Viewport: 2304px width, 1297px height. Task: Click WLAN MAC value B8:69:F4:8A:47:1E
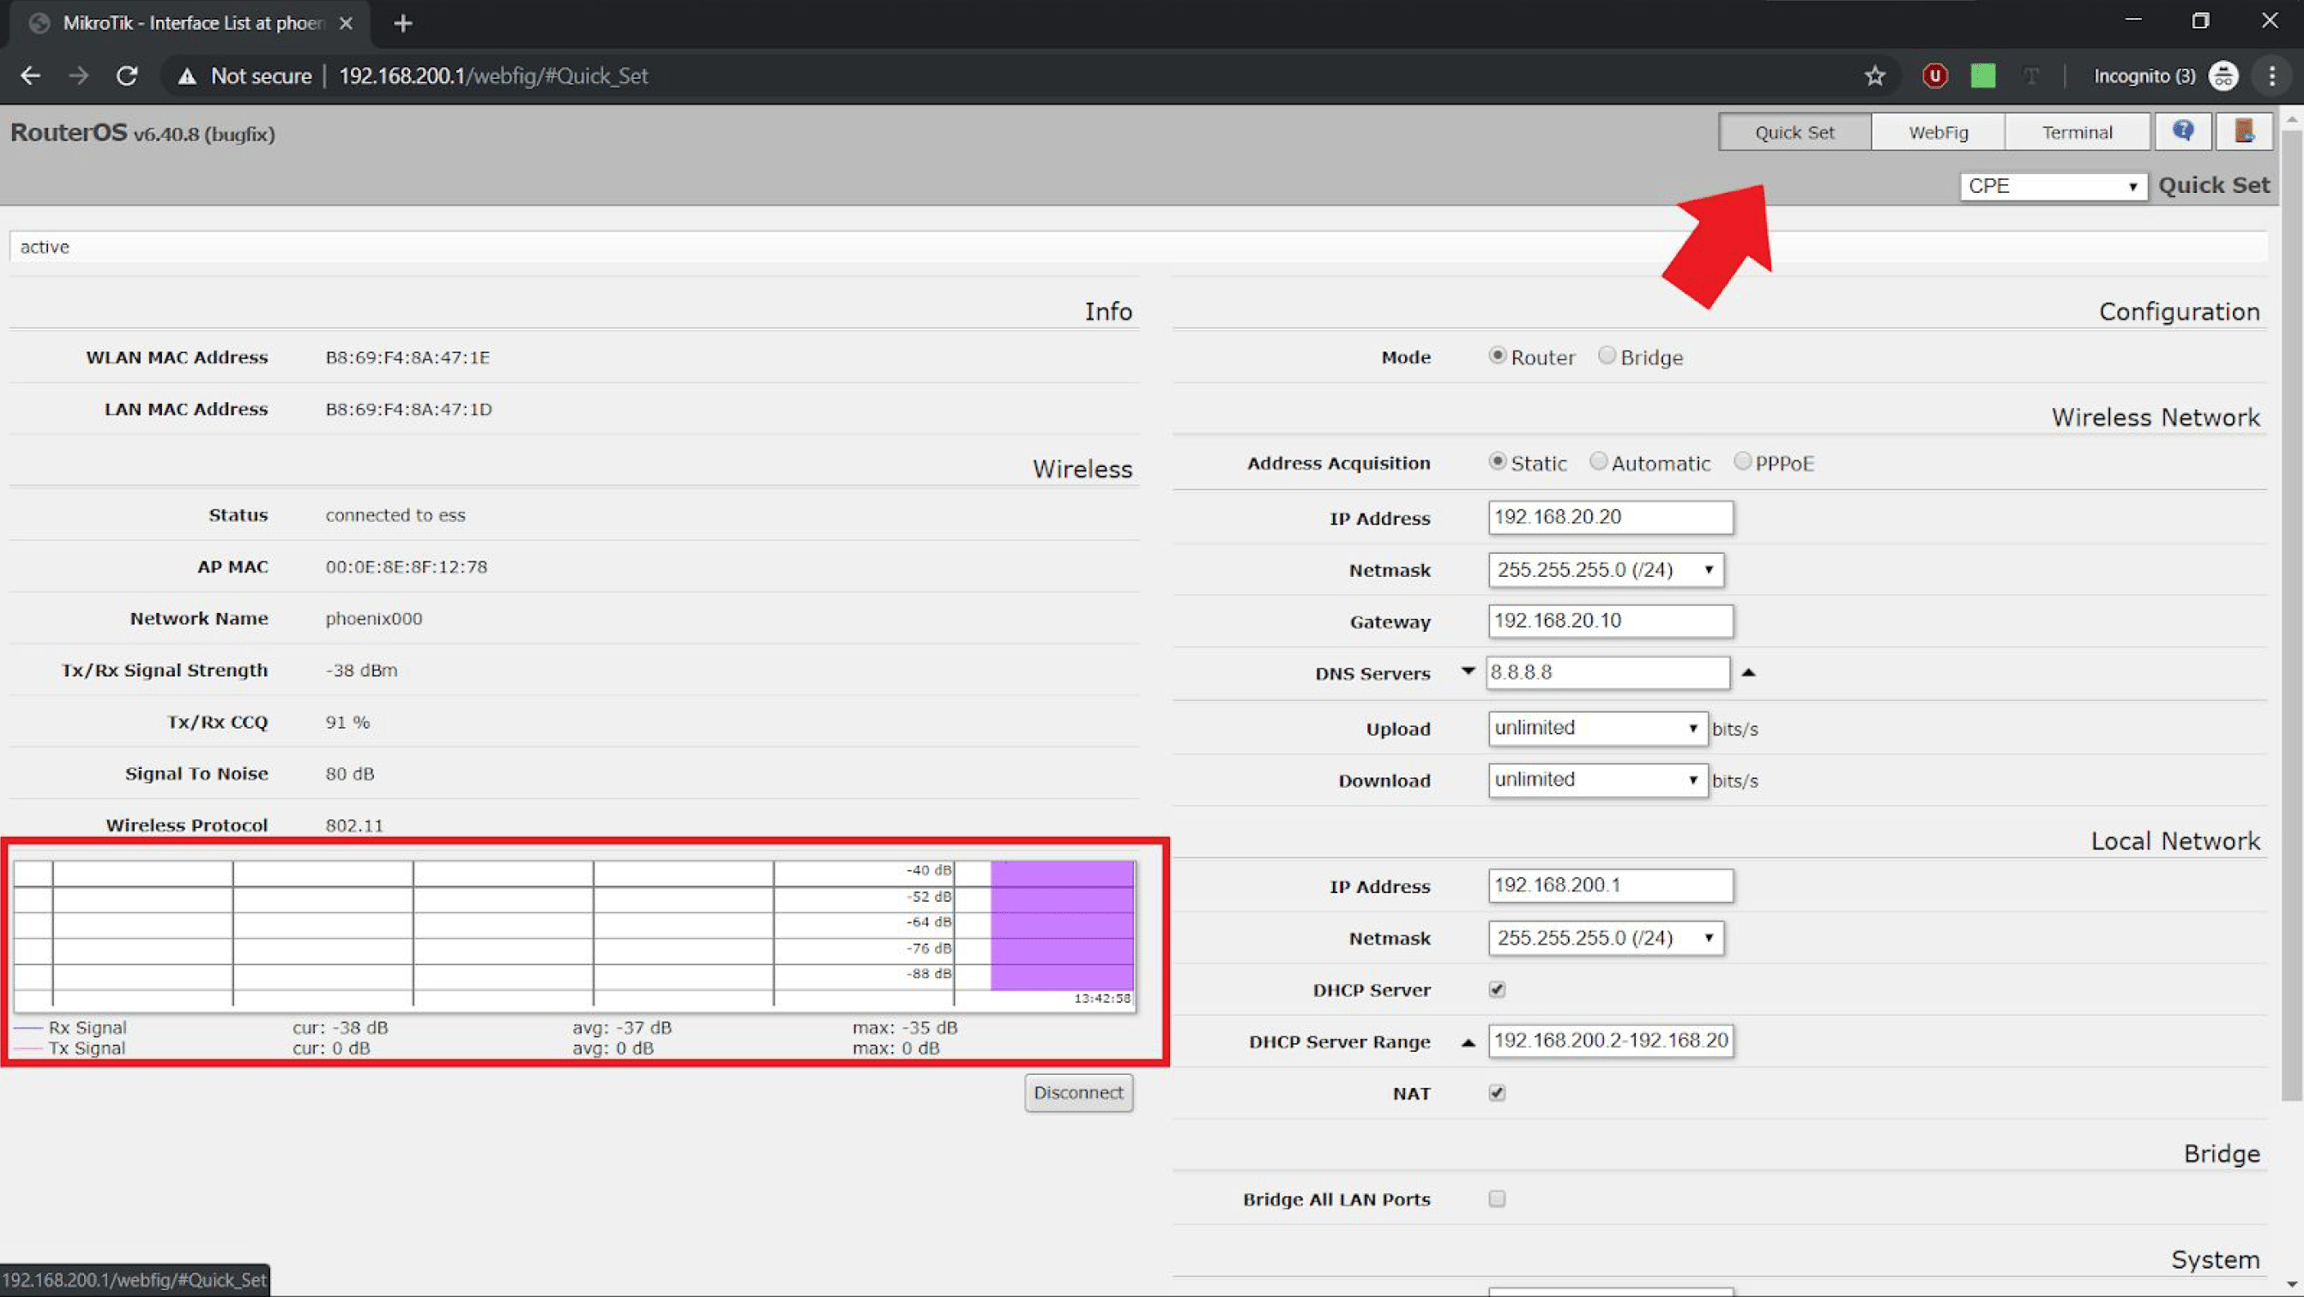[407, 357]
